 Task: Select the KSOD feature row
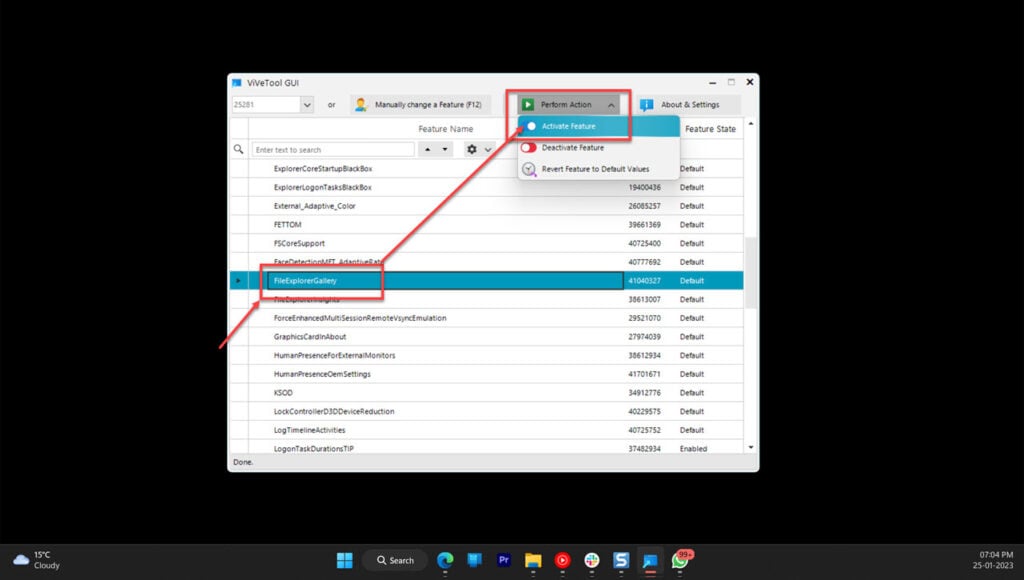coord(487,393)
